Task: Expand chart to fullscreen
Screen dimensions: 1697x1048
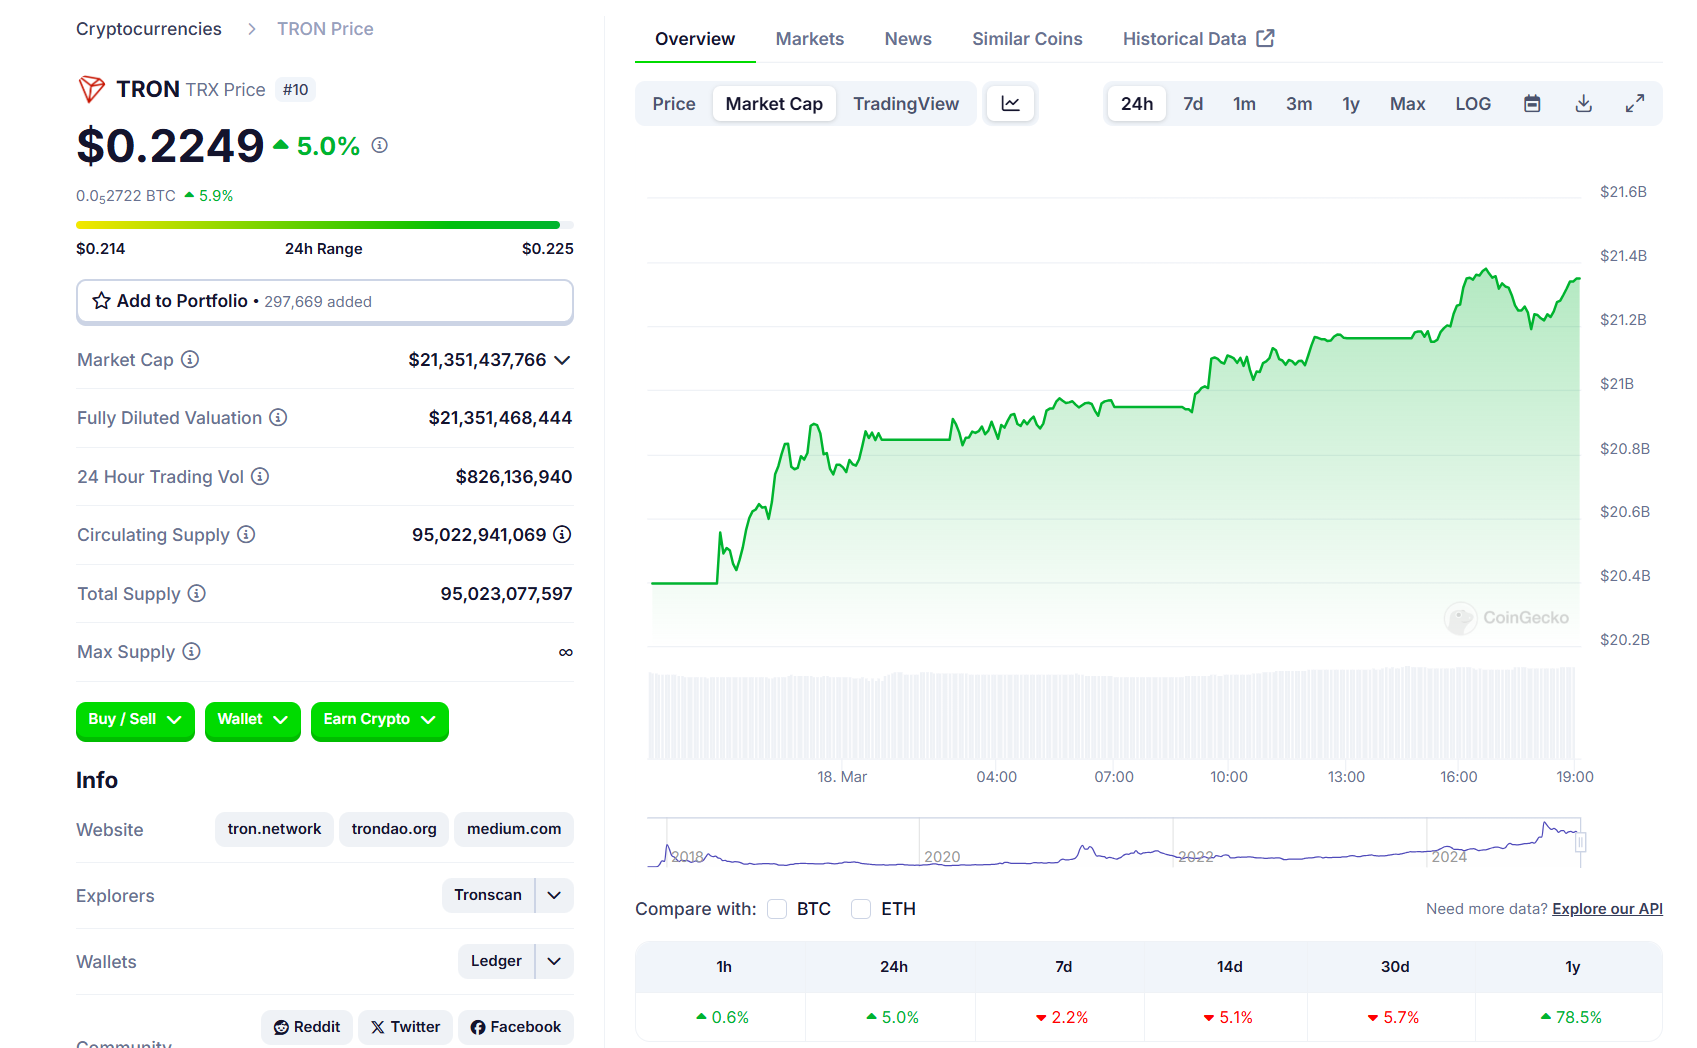Action: tap(1635, 104)
